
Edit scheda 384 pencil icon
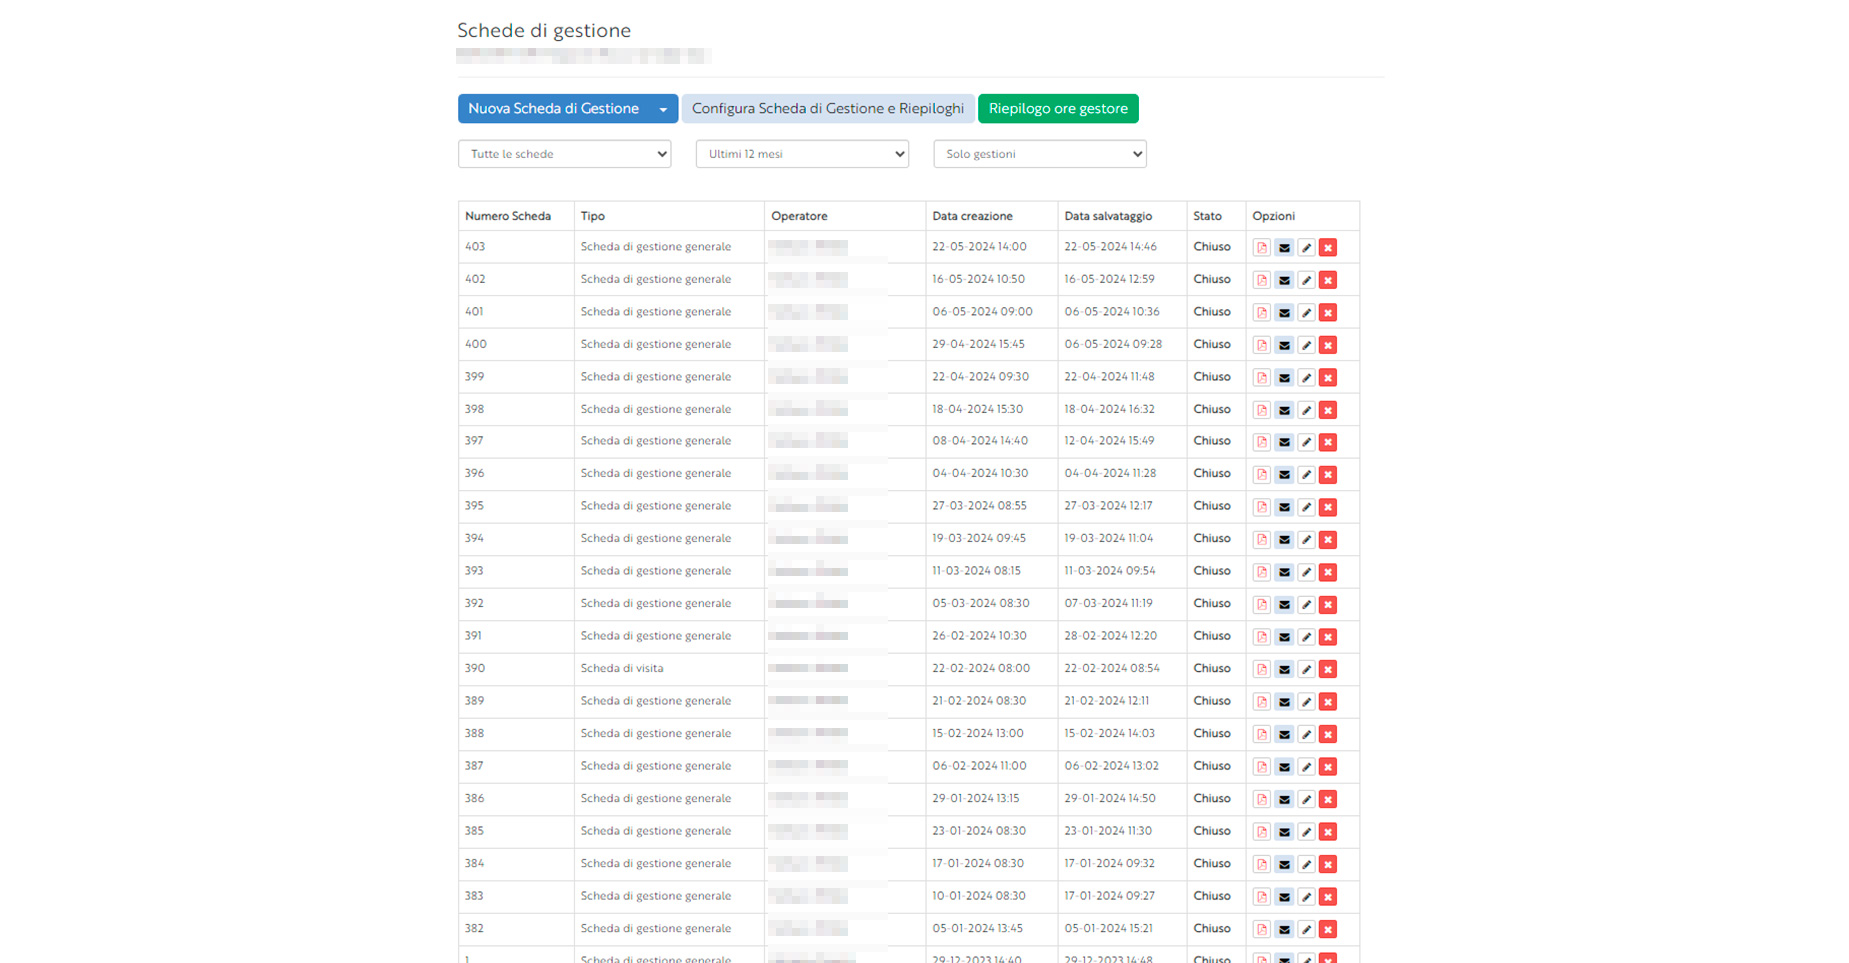pos(1306,865)
